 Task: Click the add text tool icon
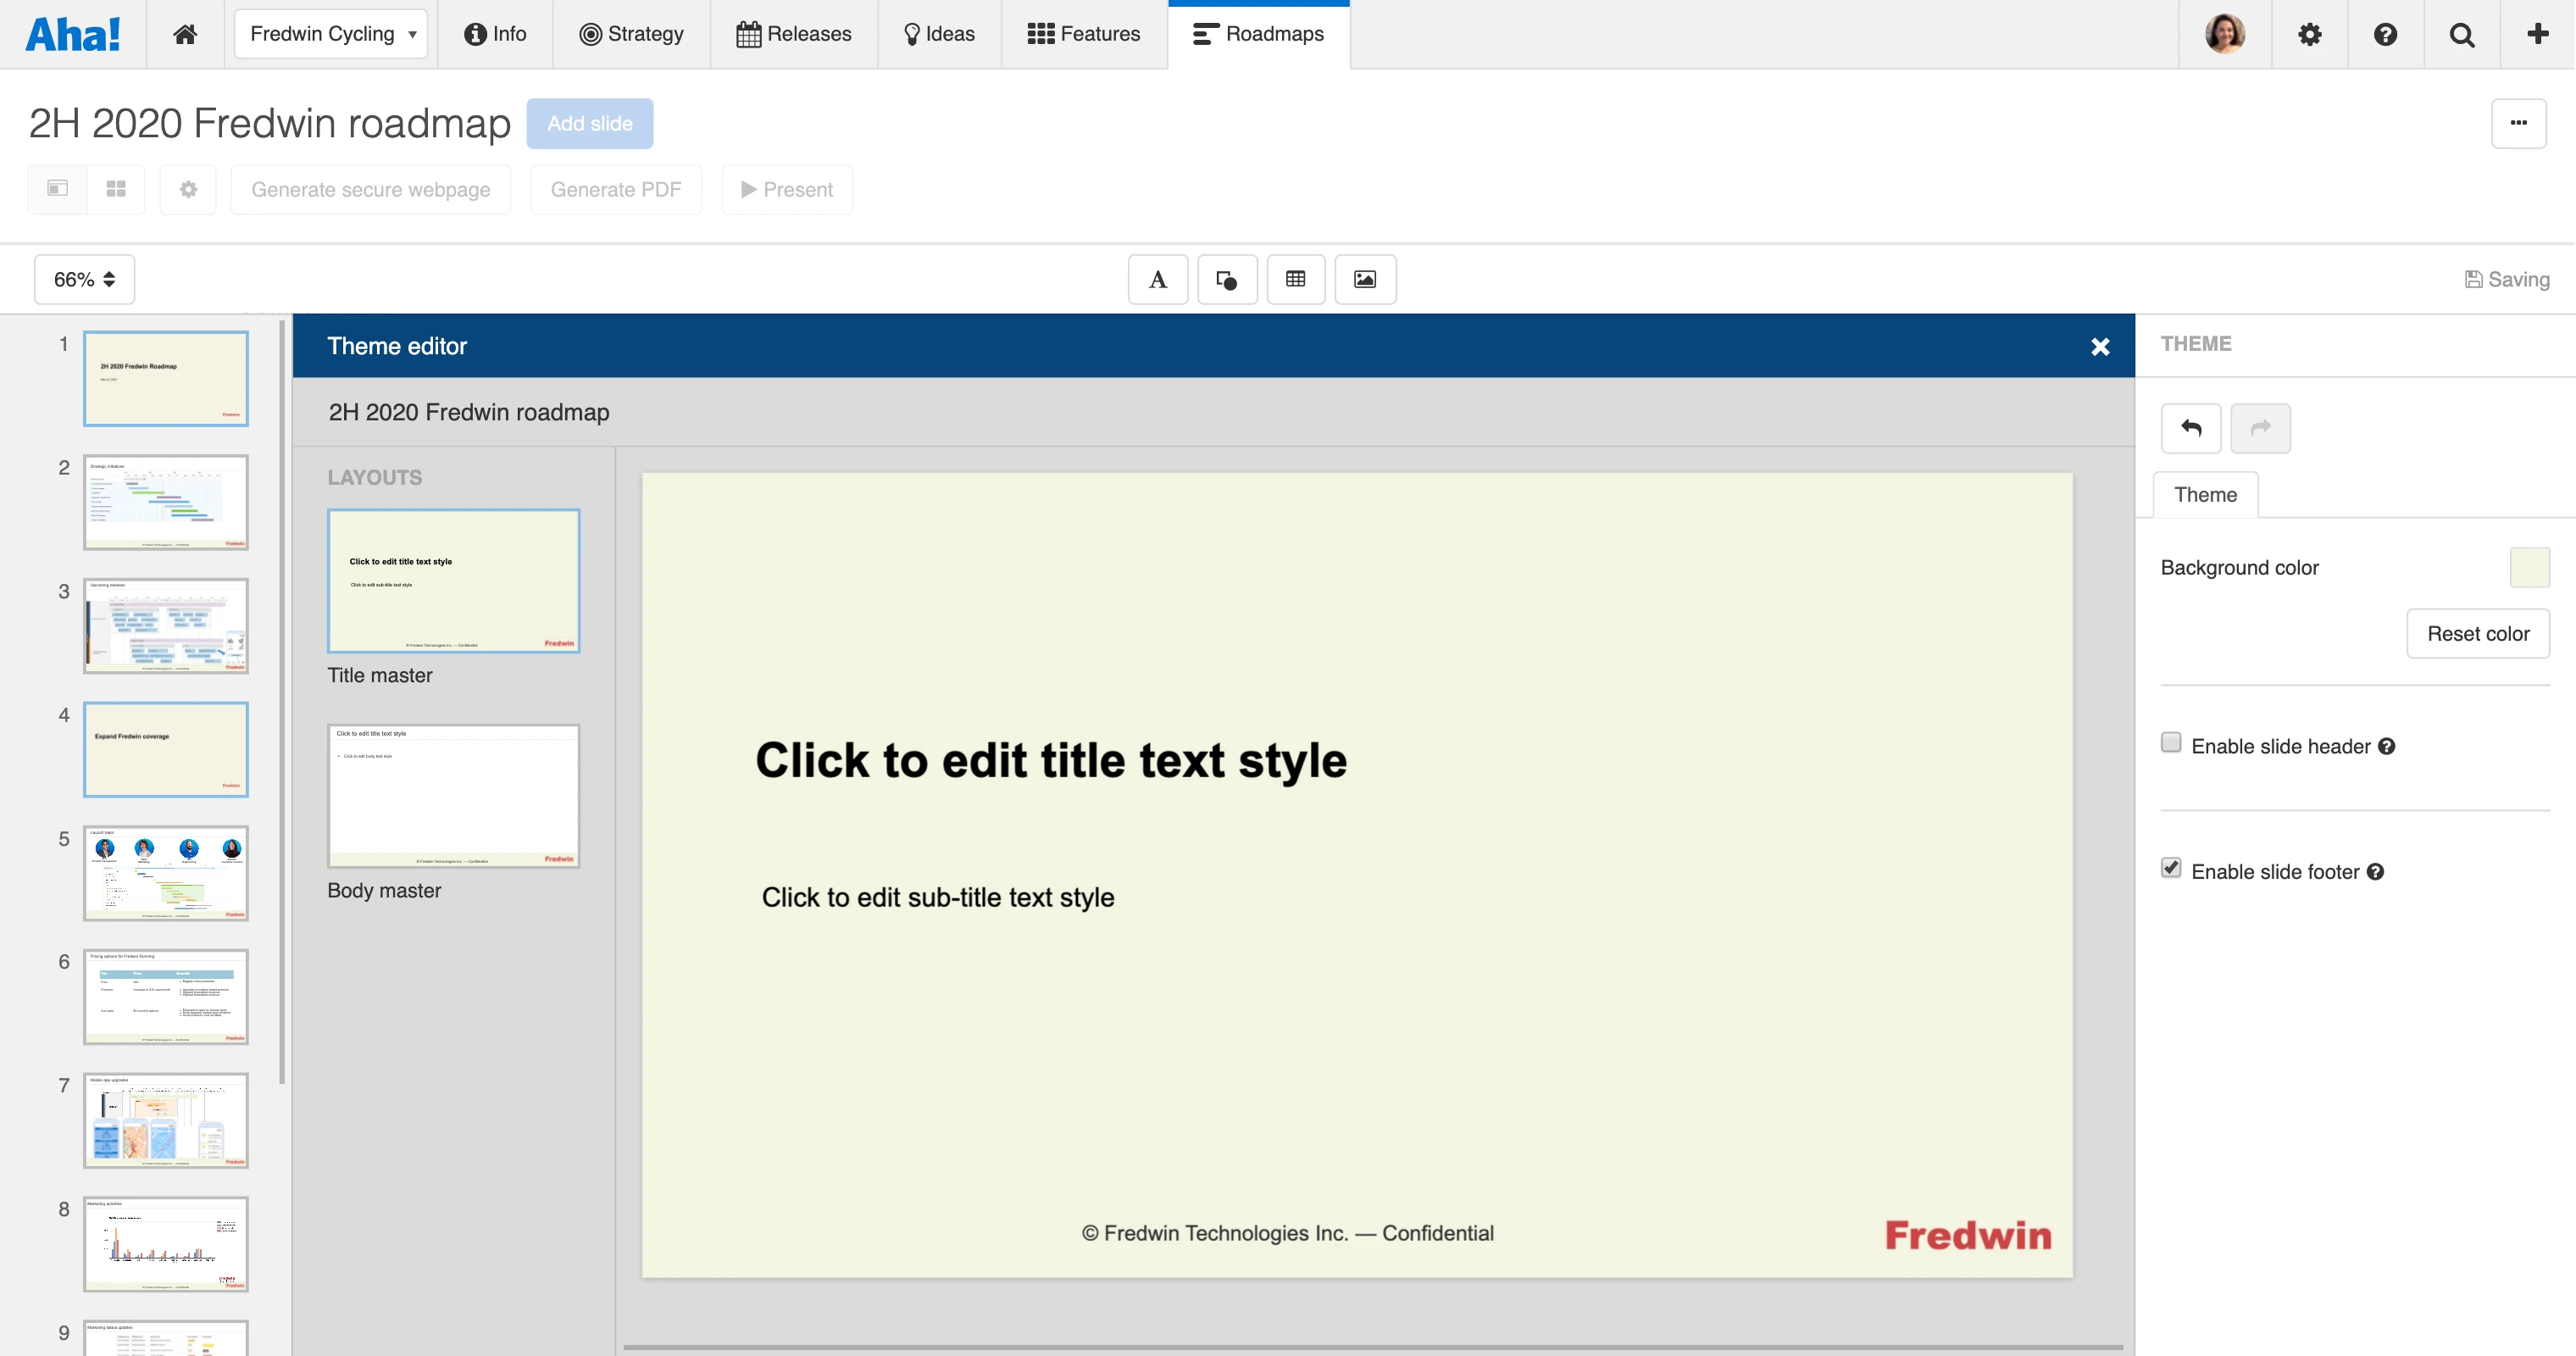coord(1158,279)
